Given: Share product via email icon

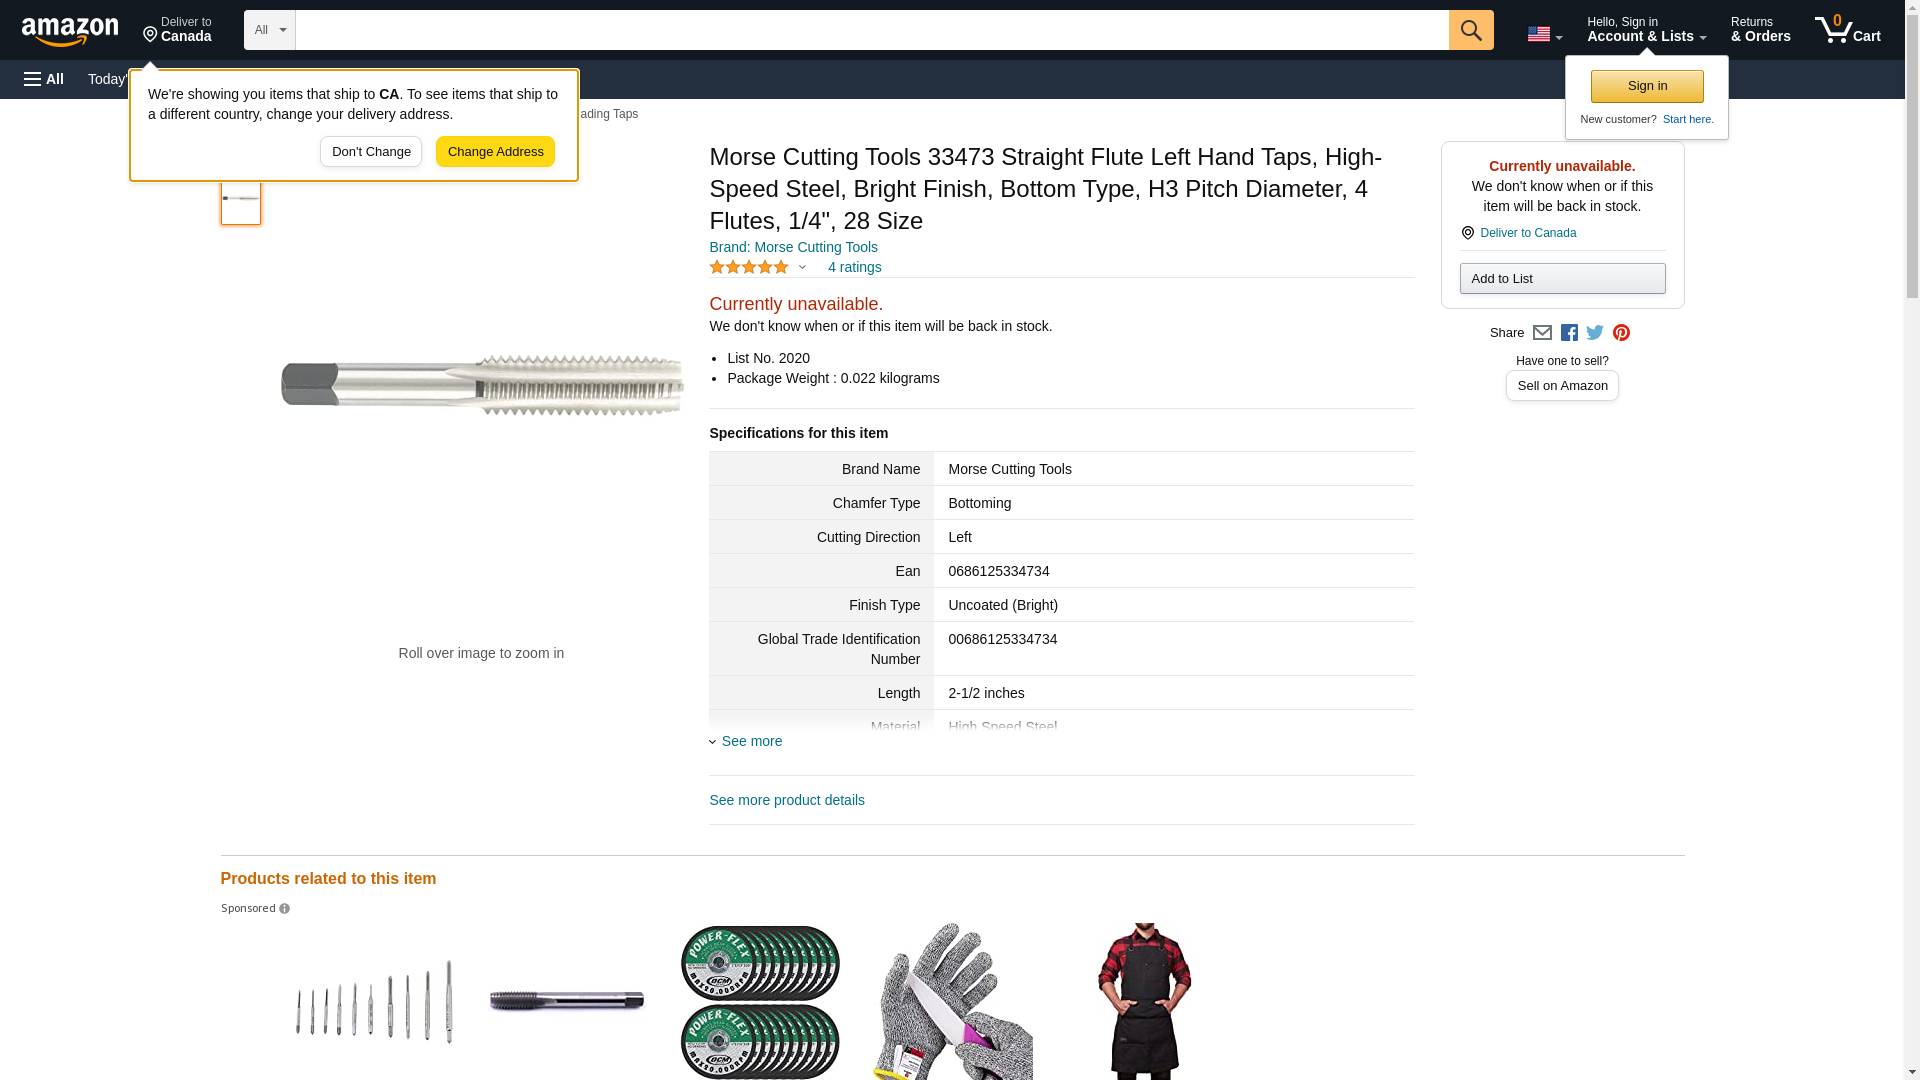Looking at the screenshot, I should click(1542, 333).
